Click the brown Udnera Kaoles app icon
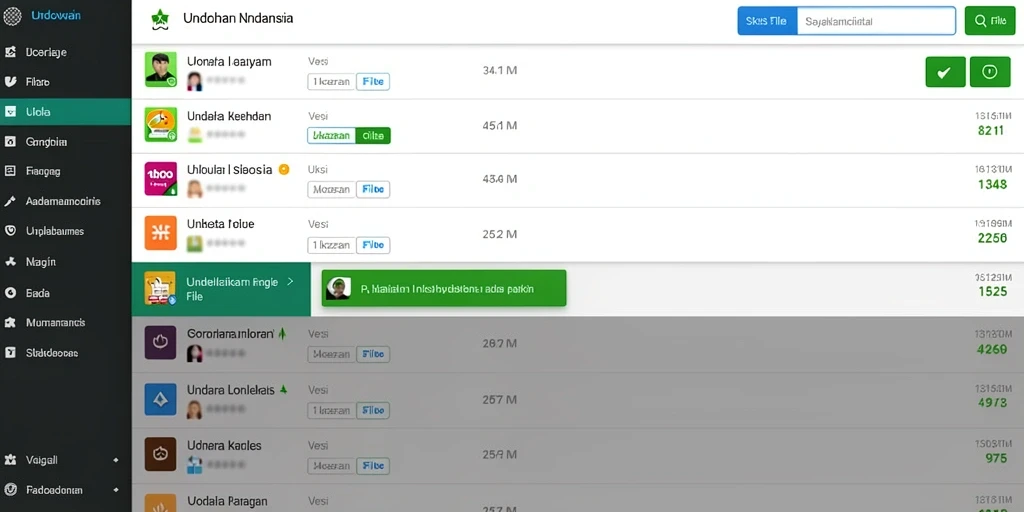Viewport: 1024px width, 512px height. coord(161,454)
